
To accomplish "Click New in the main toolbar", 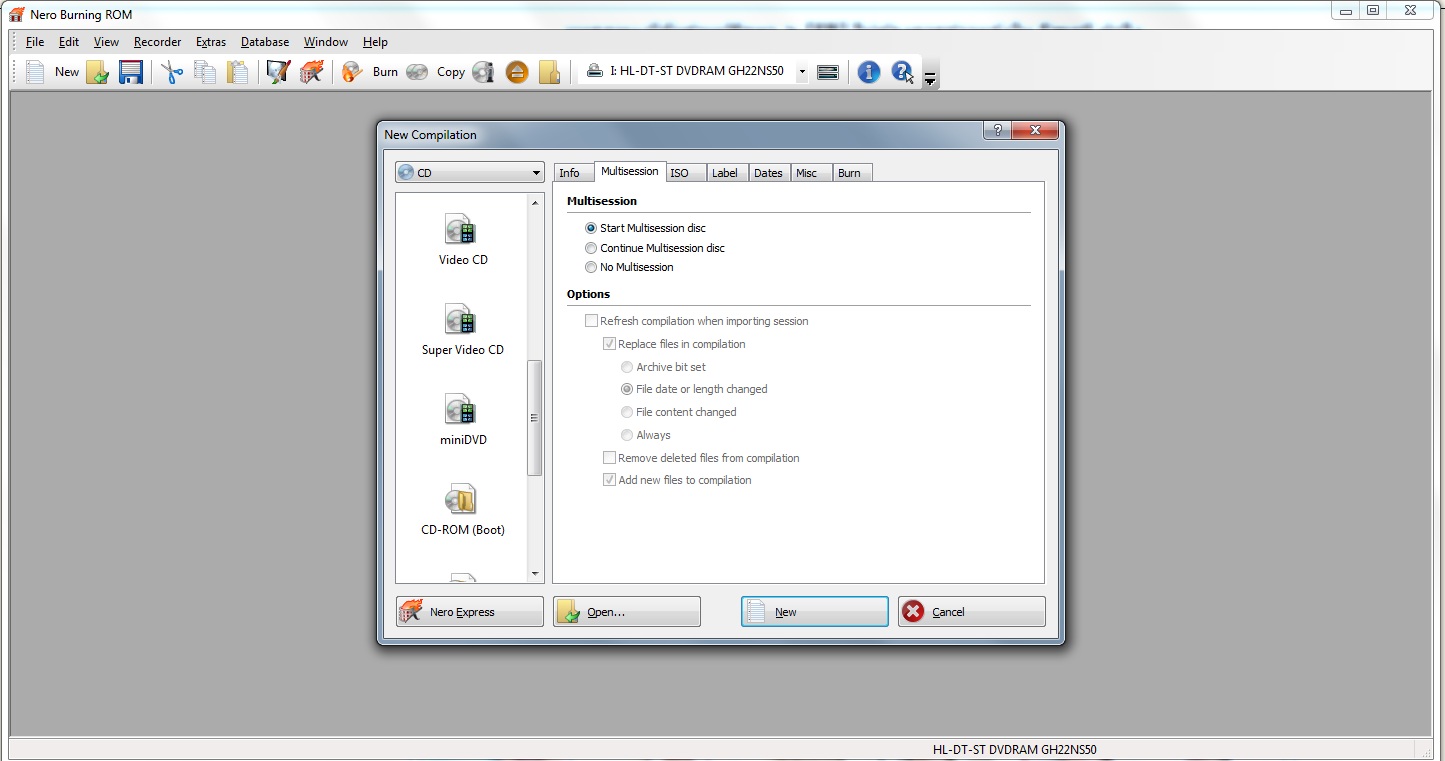I will click(52, 72).
